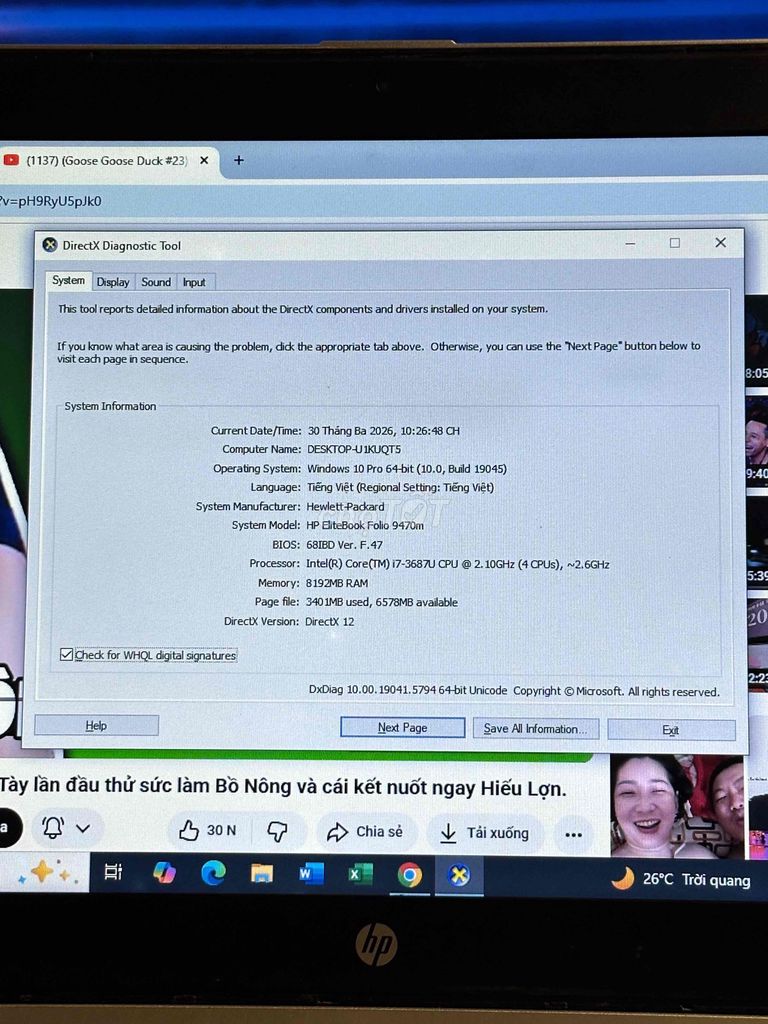Launch Word from the taskbar

point(311,875)
